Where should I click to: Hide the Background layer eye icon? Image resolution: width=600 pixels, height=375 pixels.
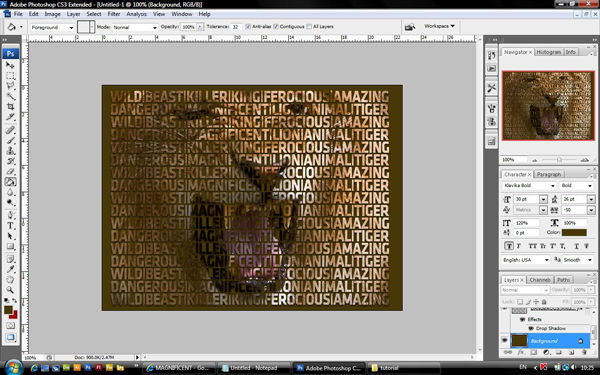pyautogui.click(x=504, y=340)
